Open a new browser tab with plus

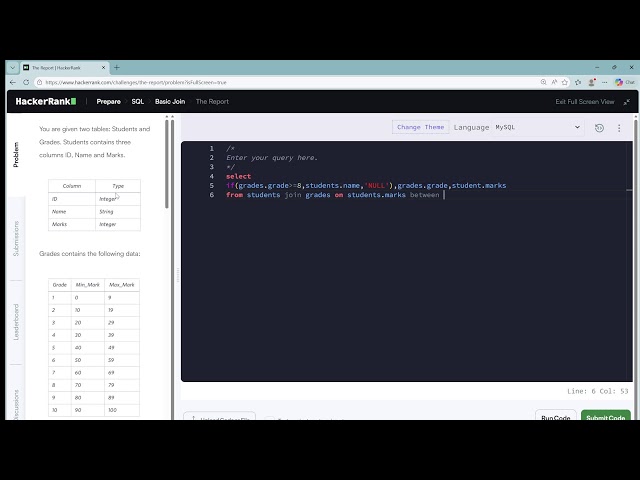(x=117, y=67)
